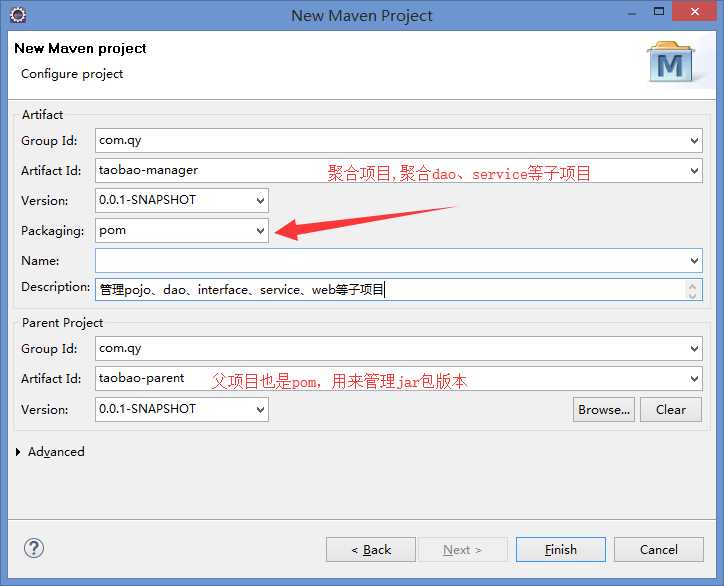Go to previous page with Back button

pos(371,550)
